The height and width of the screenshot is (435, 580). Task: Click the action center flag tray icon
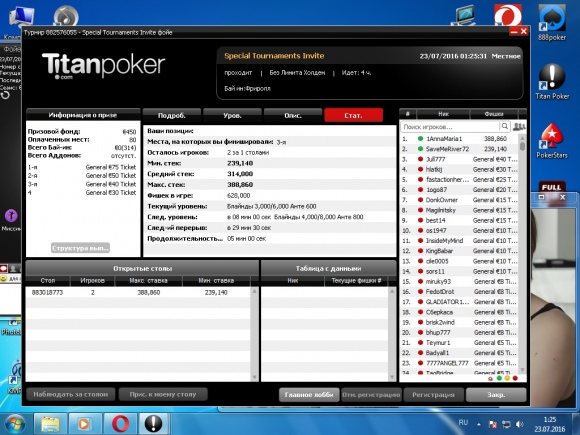pos(493,424)
